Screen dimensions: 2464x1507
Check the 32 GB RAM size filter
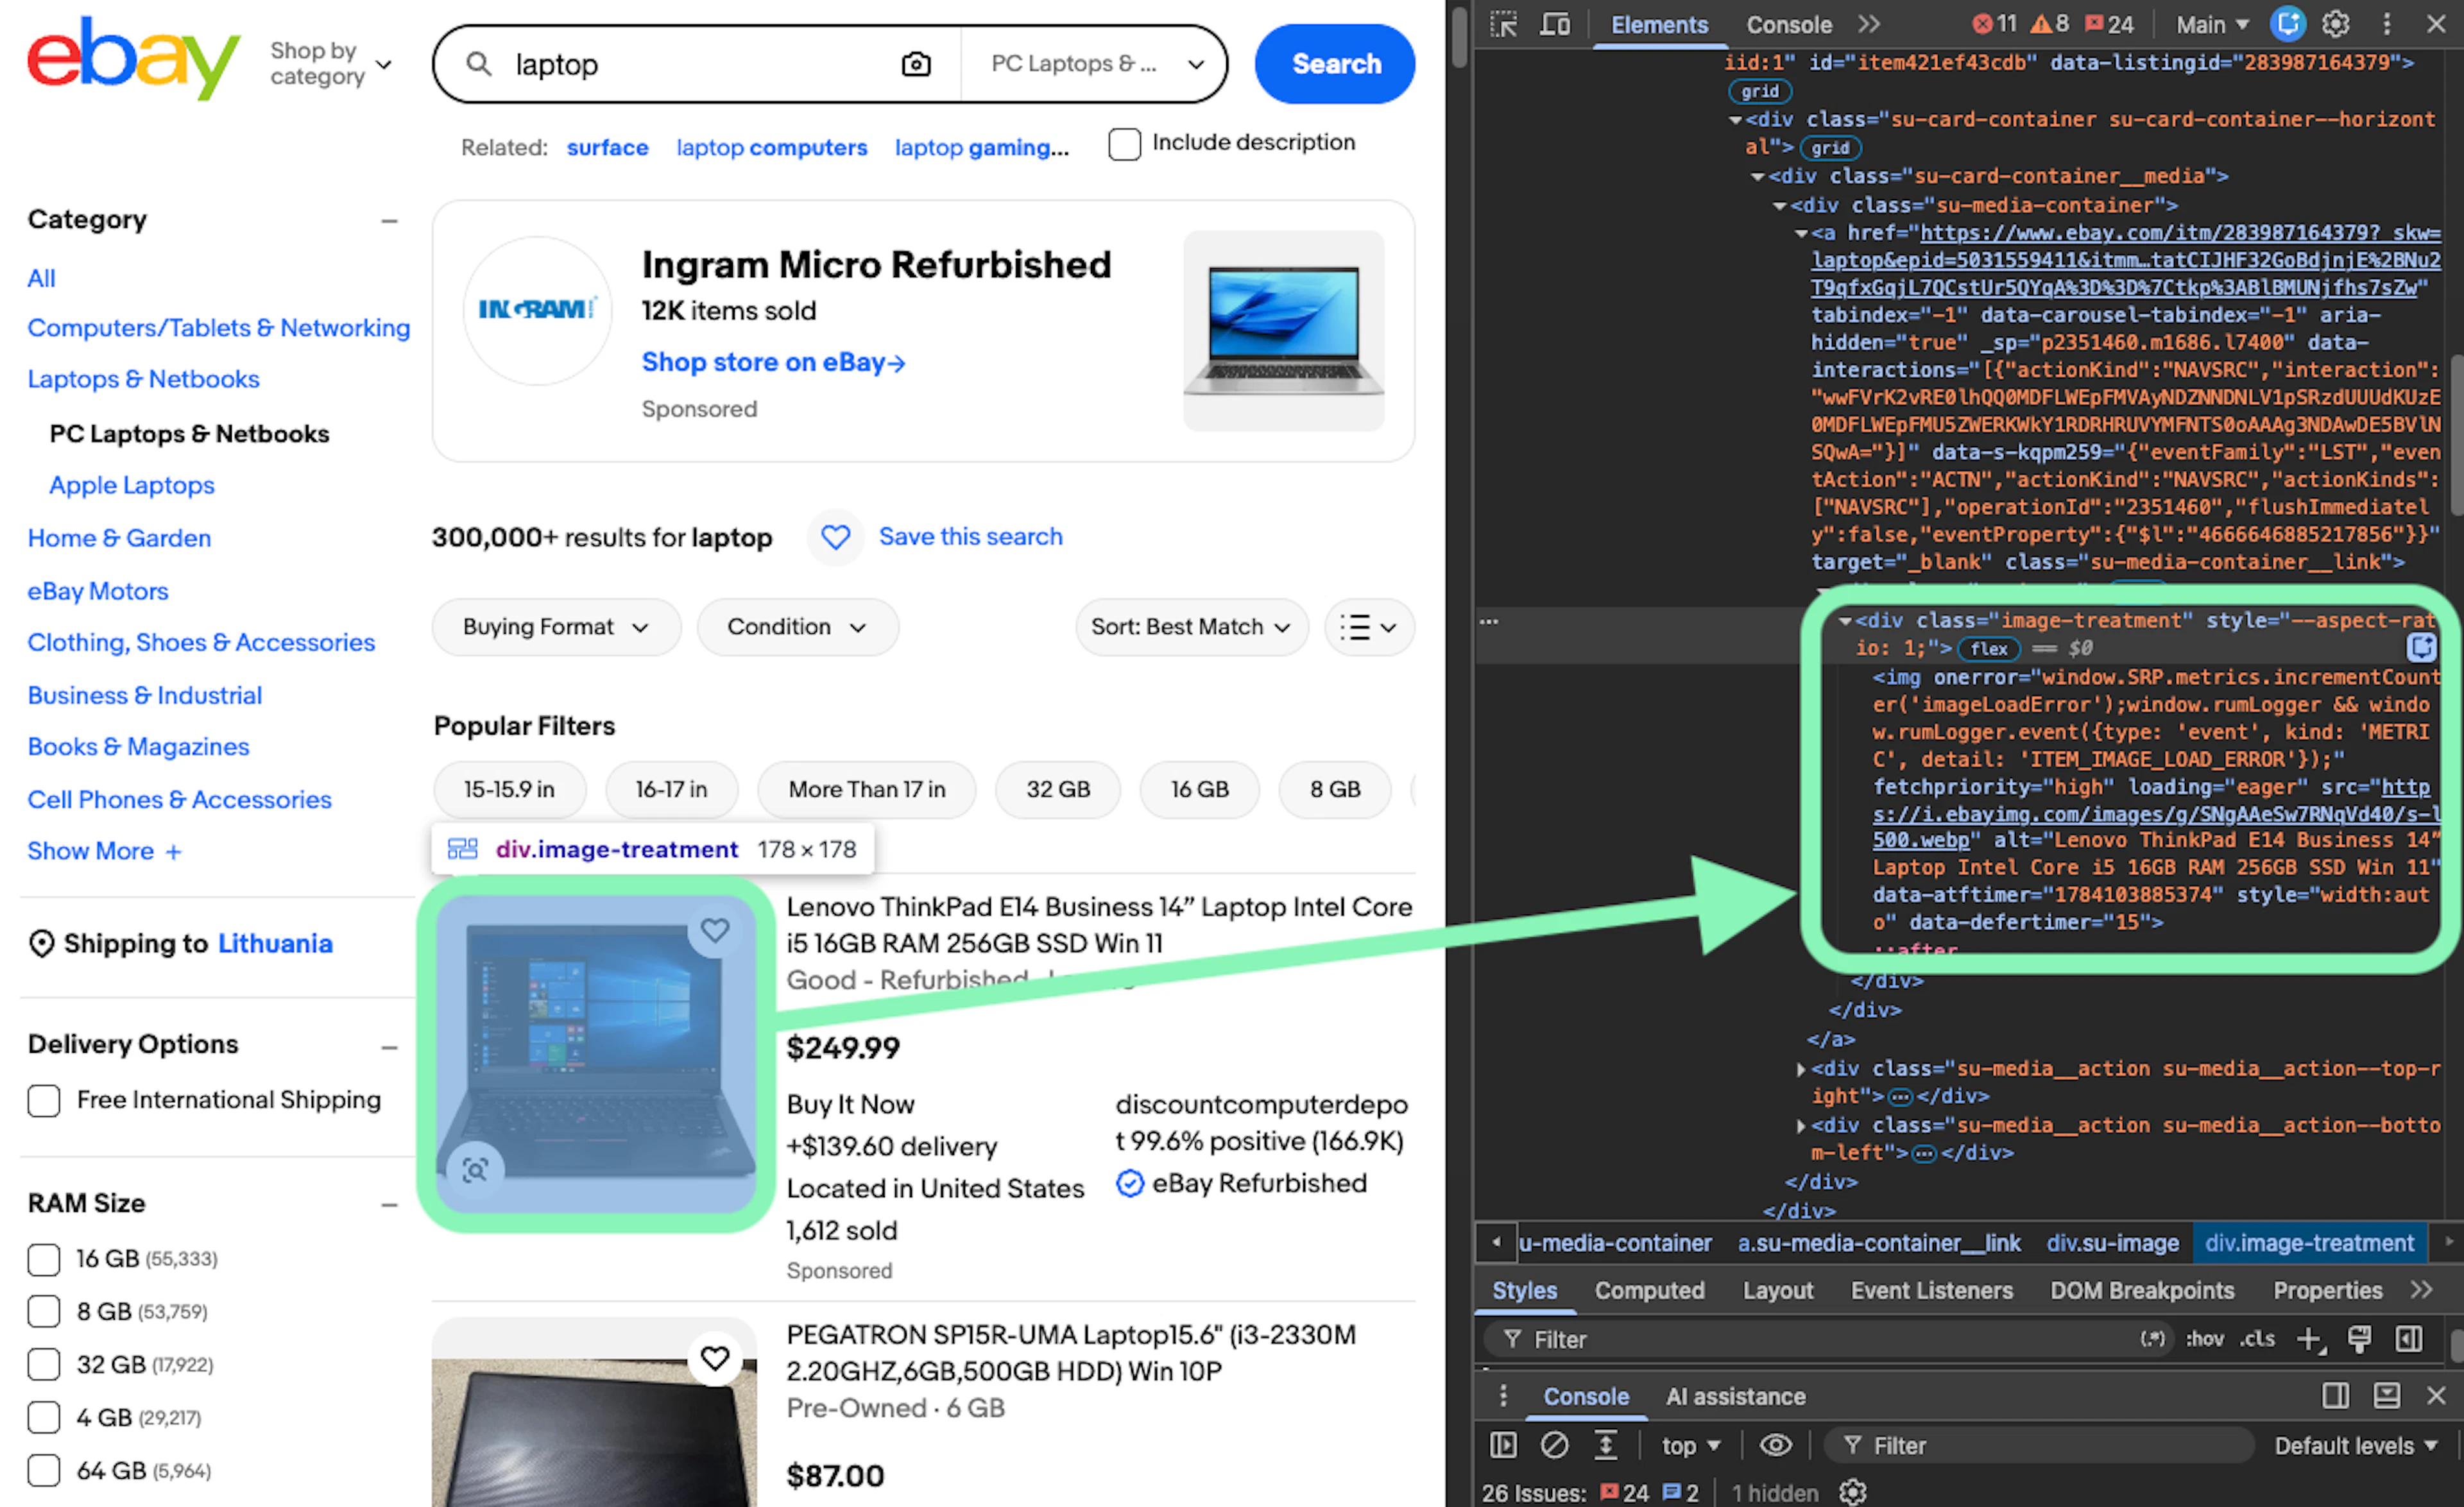coord(44,1364)
